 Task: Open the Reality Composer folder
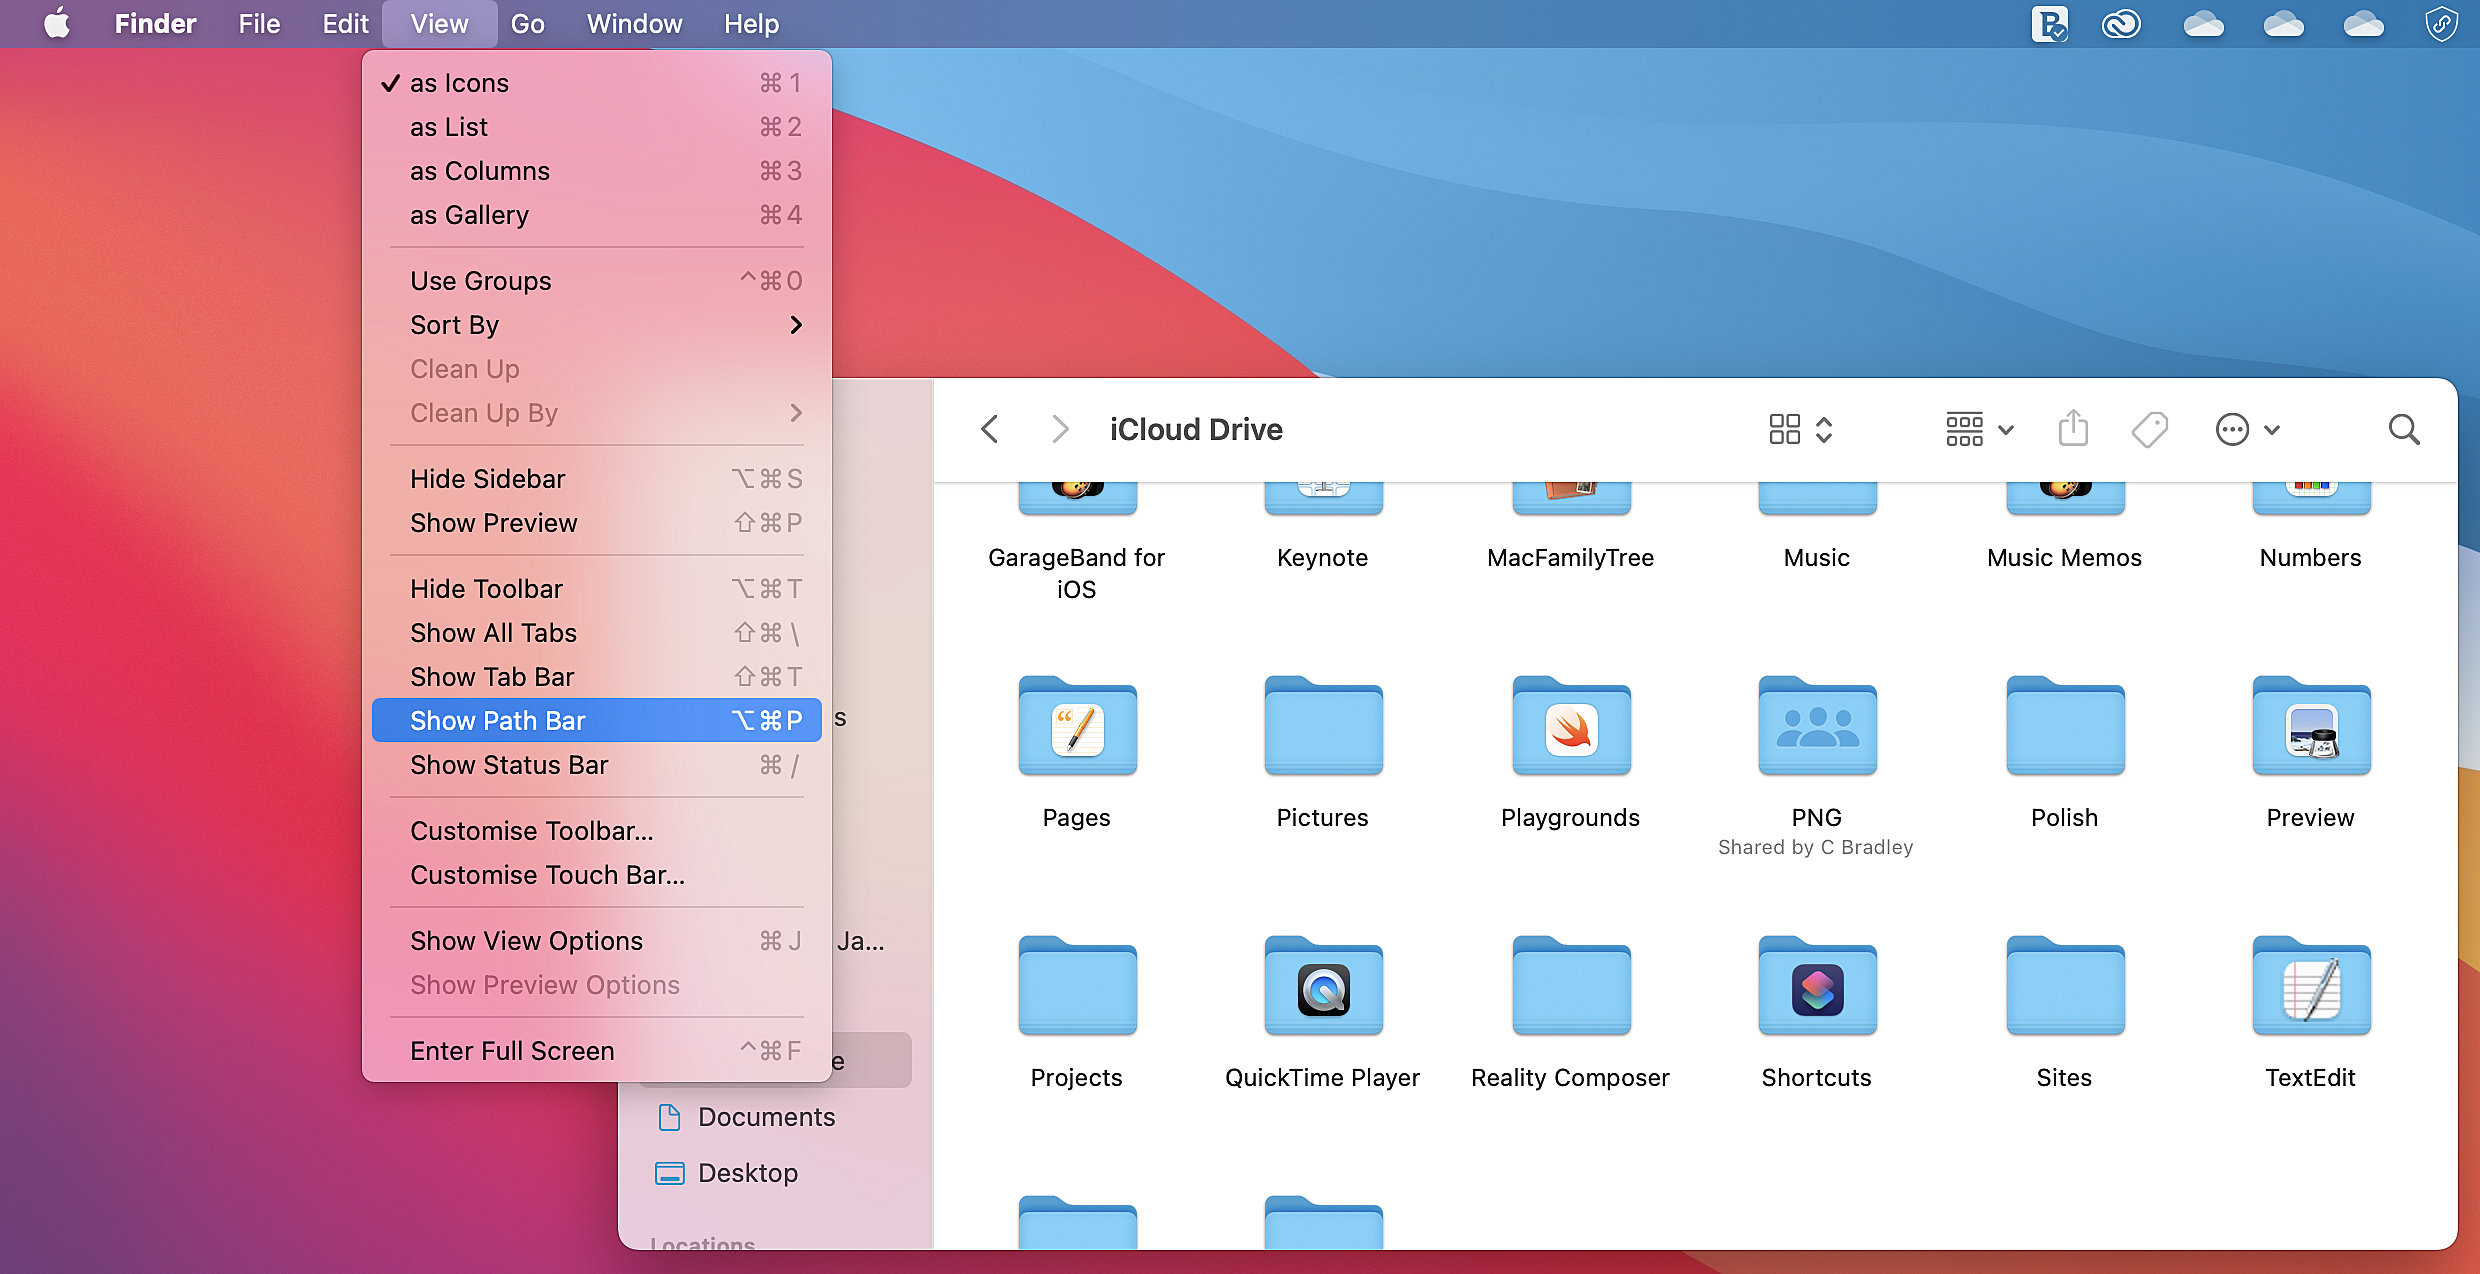pos(1571,987)
